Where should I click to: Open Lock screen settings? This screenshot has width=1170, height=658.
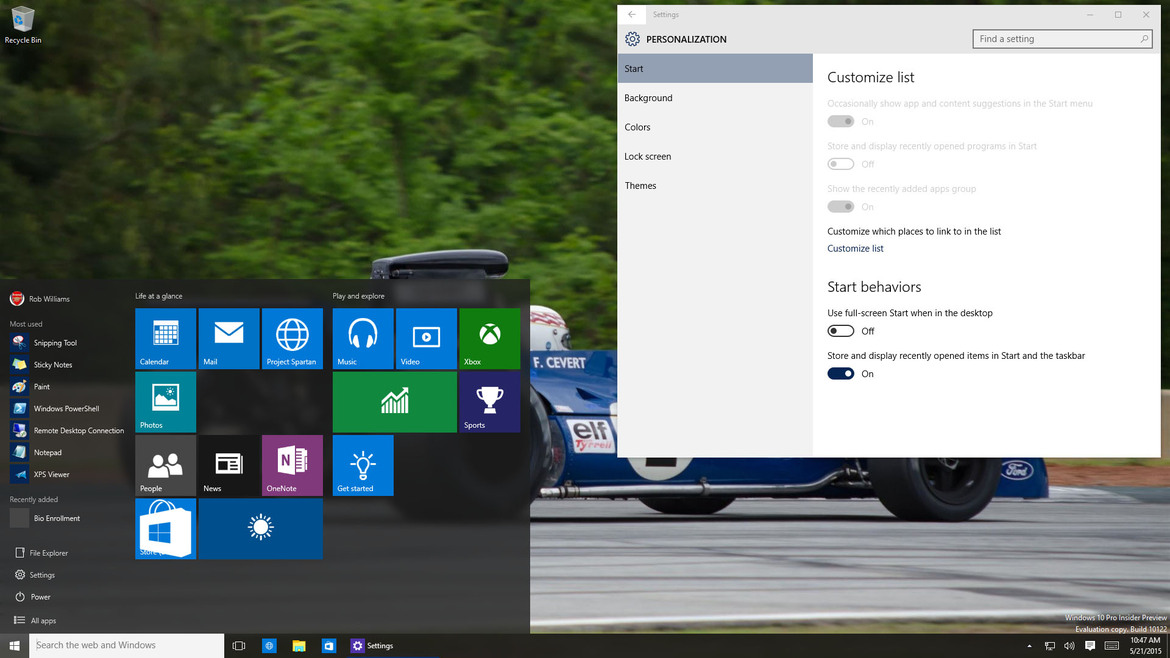[715, 157]
